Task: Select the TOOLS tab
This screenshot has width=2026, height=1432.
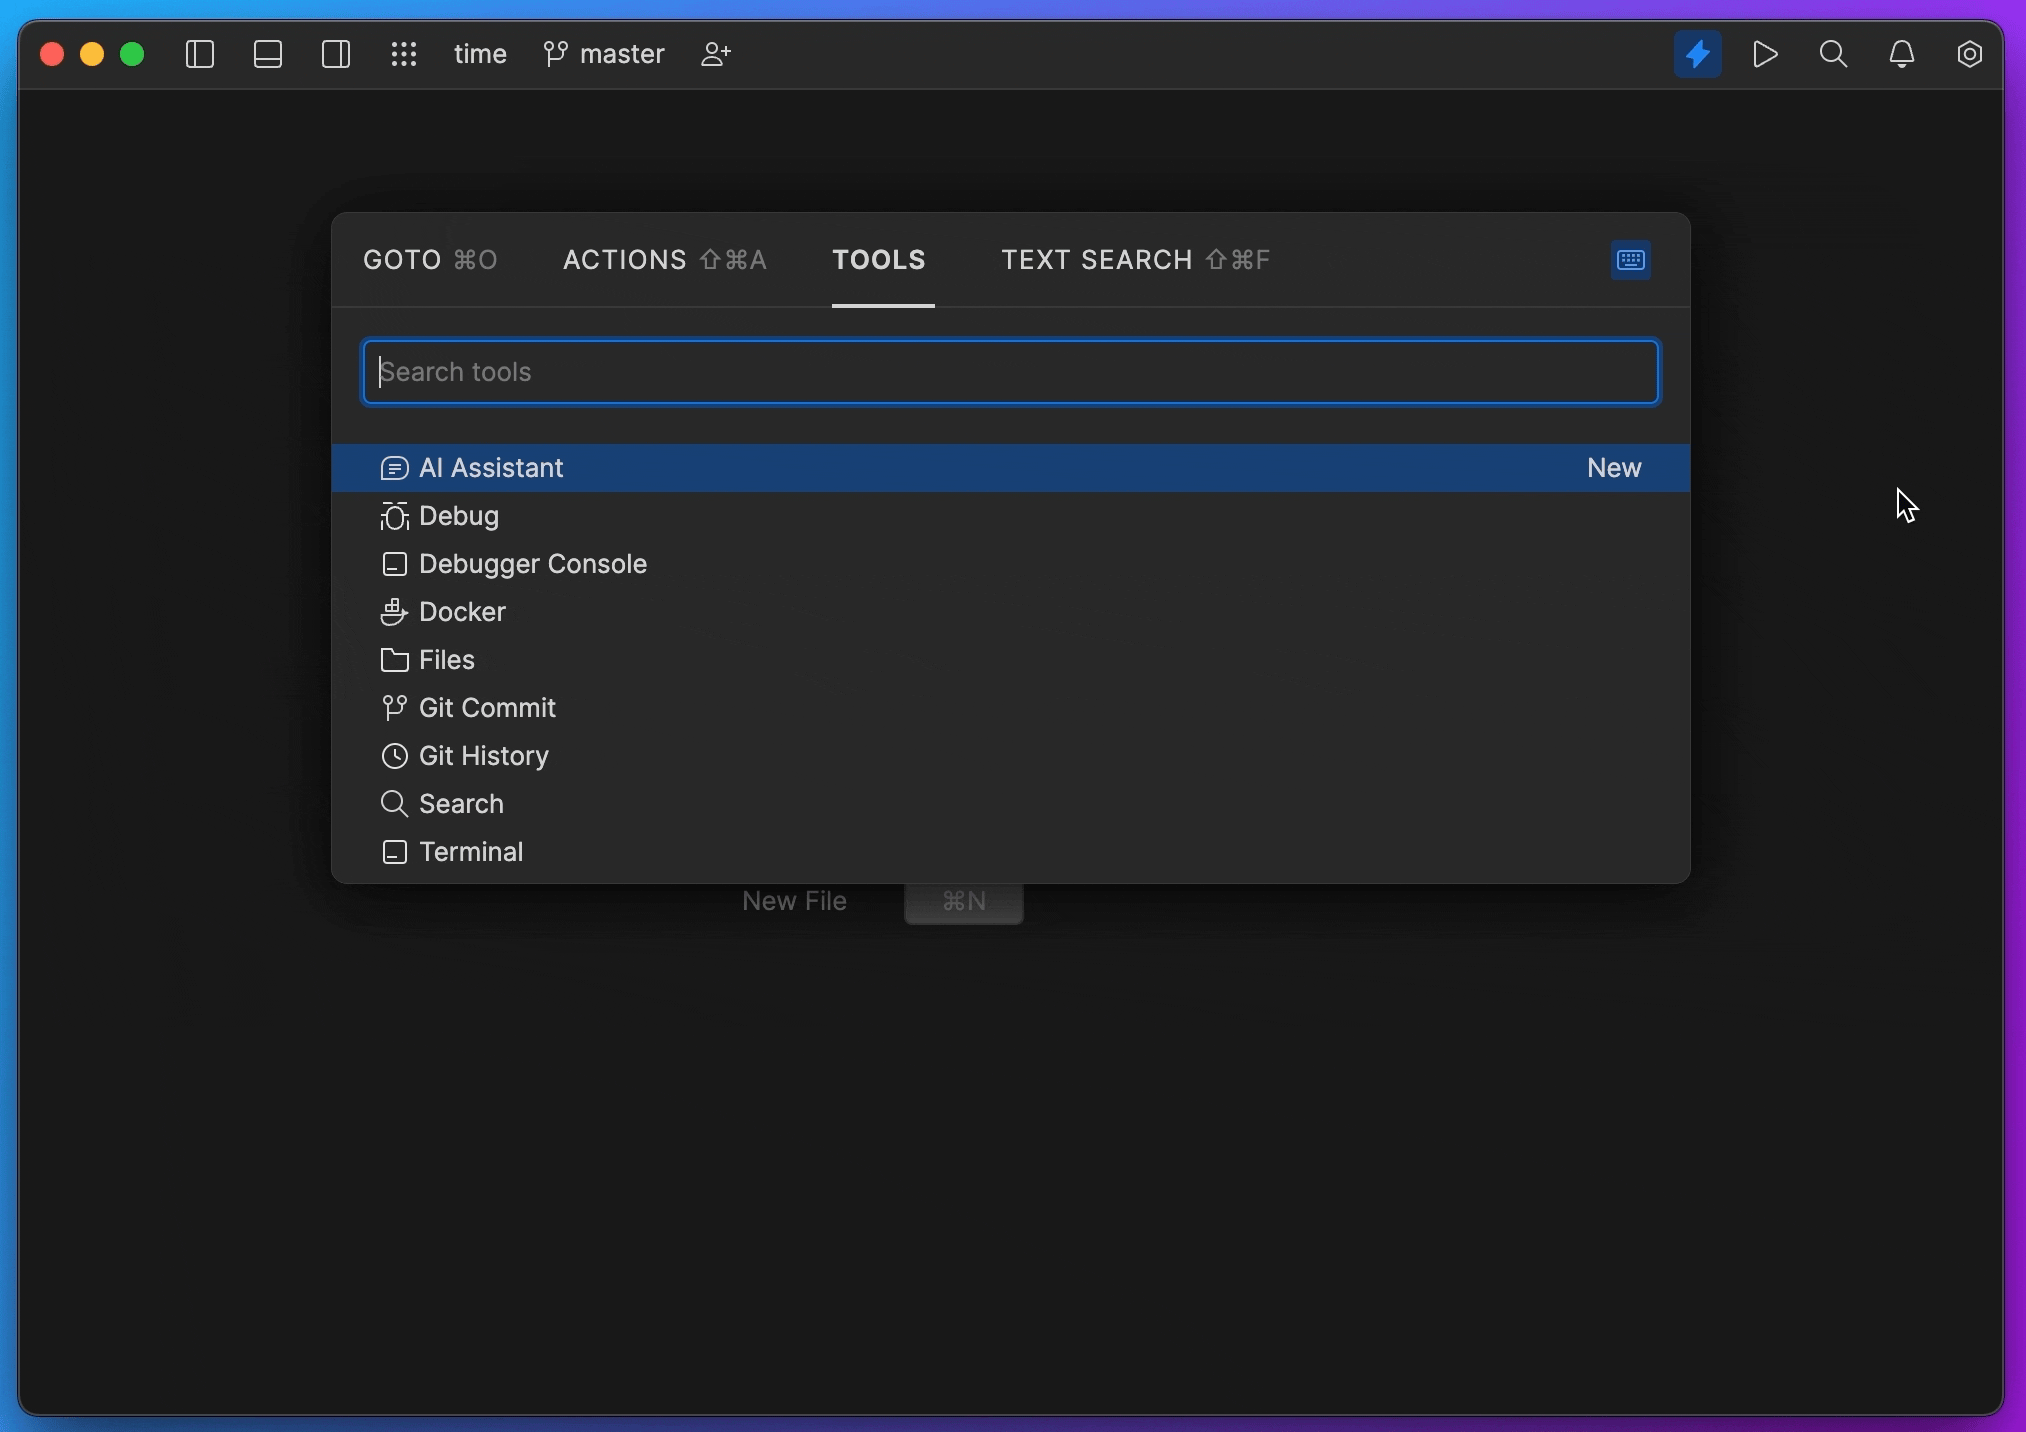Action: 880,260
